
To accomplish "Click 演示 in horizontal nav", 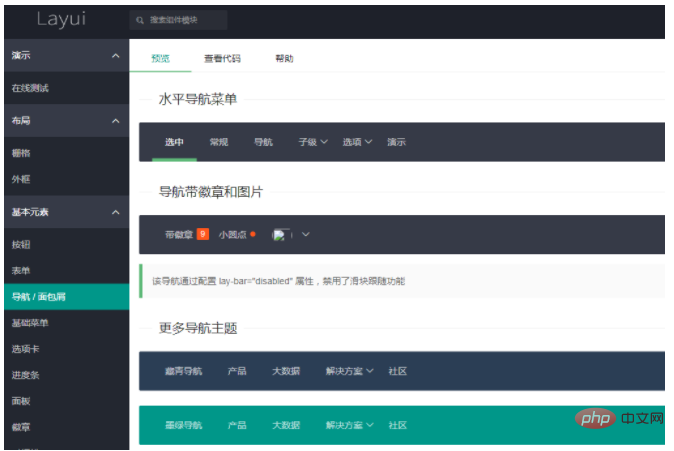I will (396, 142).
